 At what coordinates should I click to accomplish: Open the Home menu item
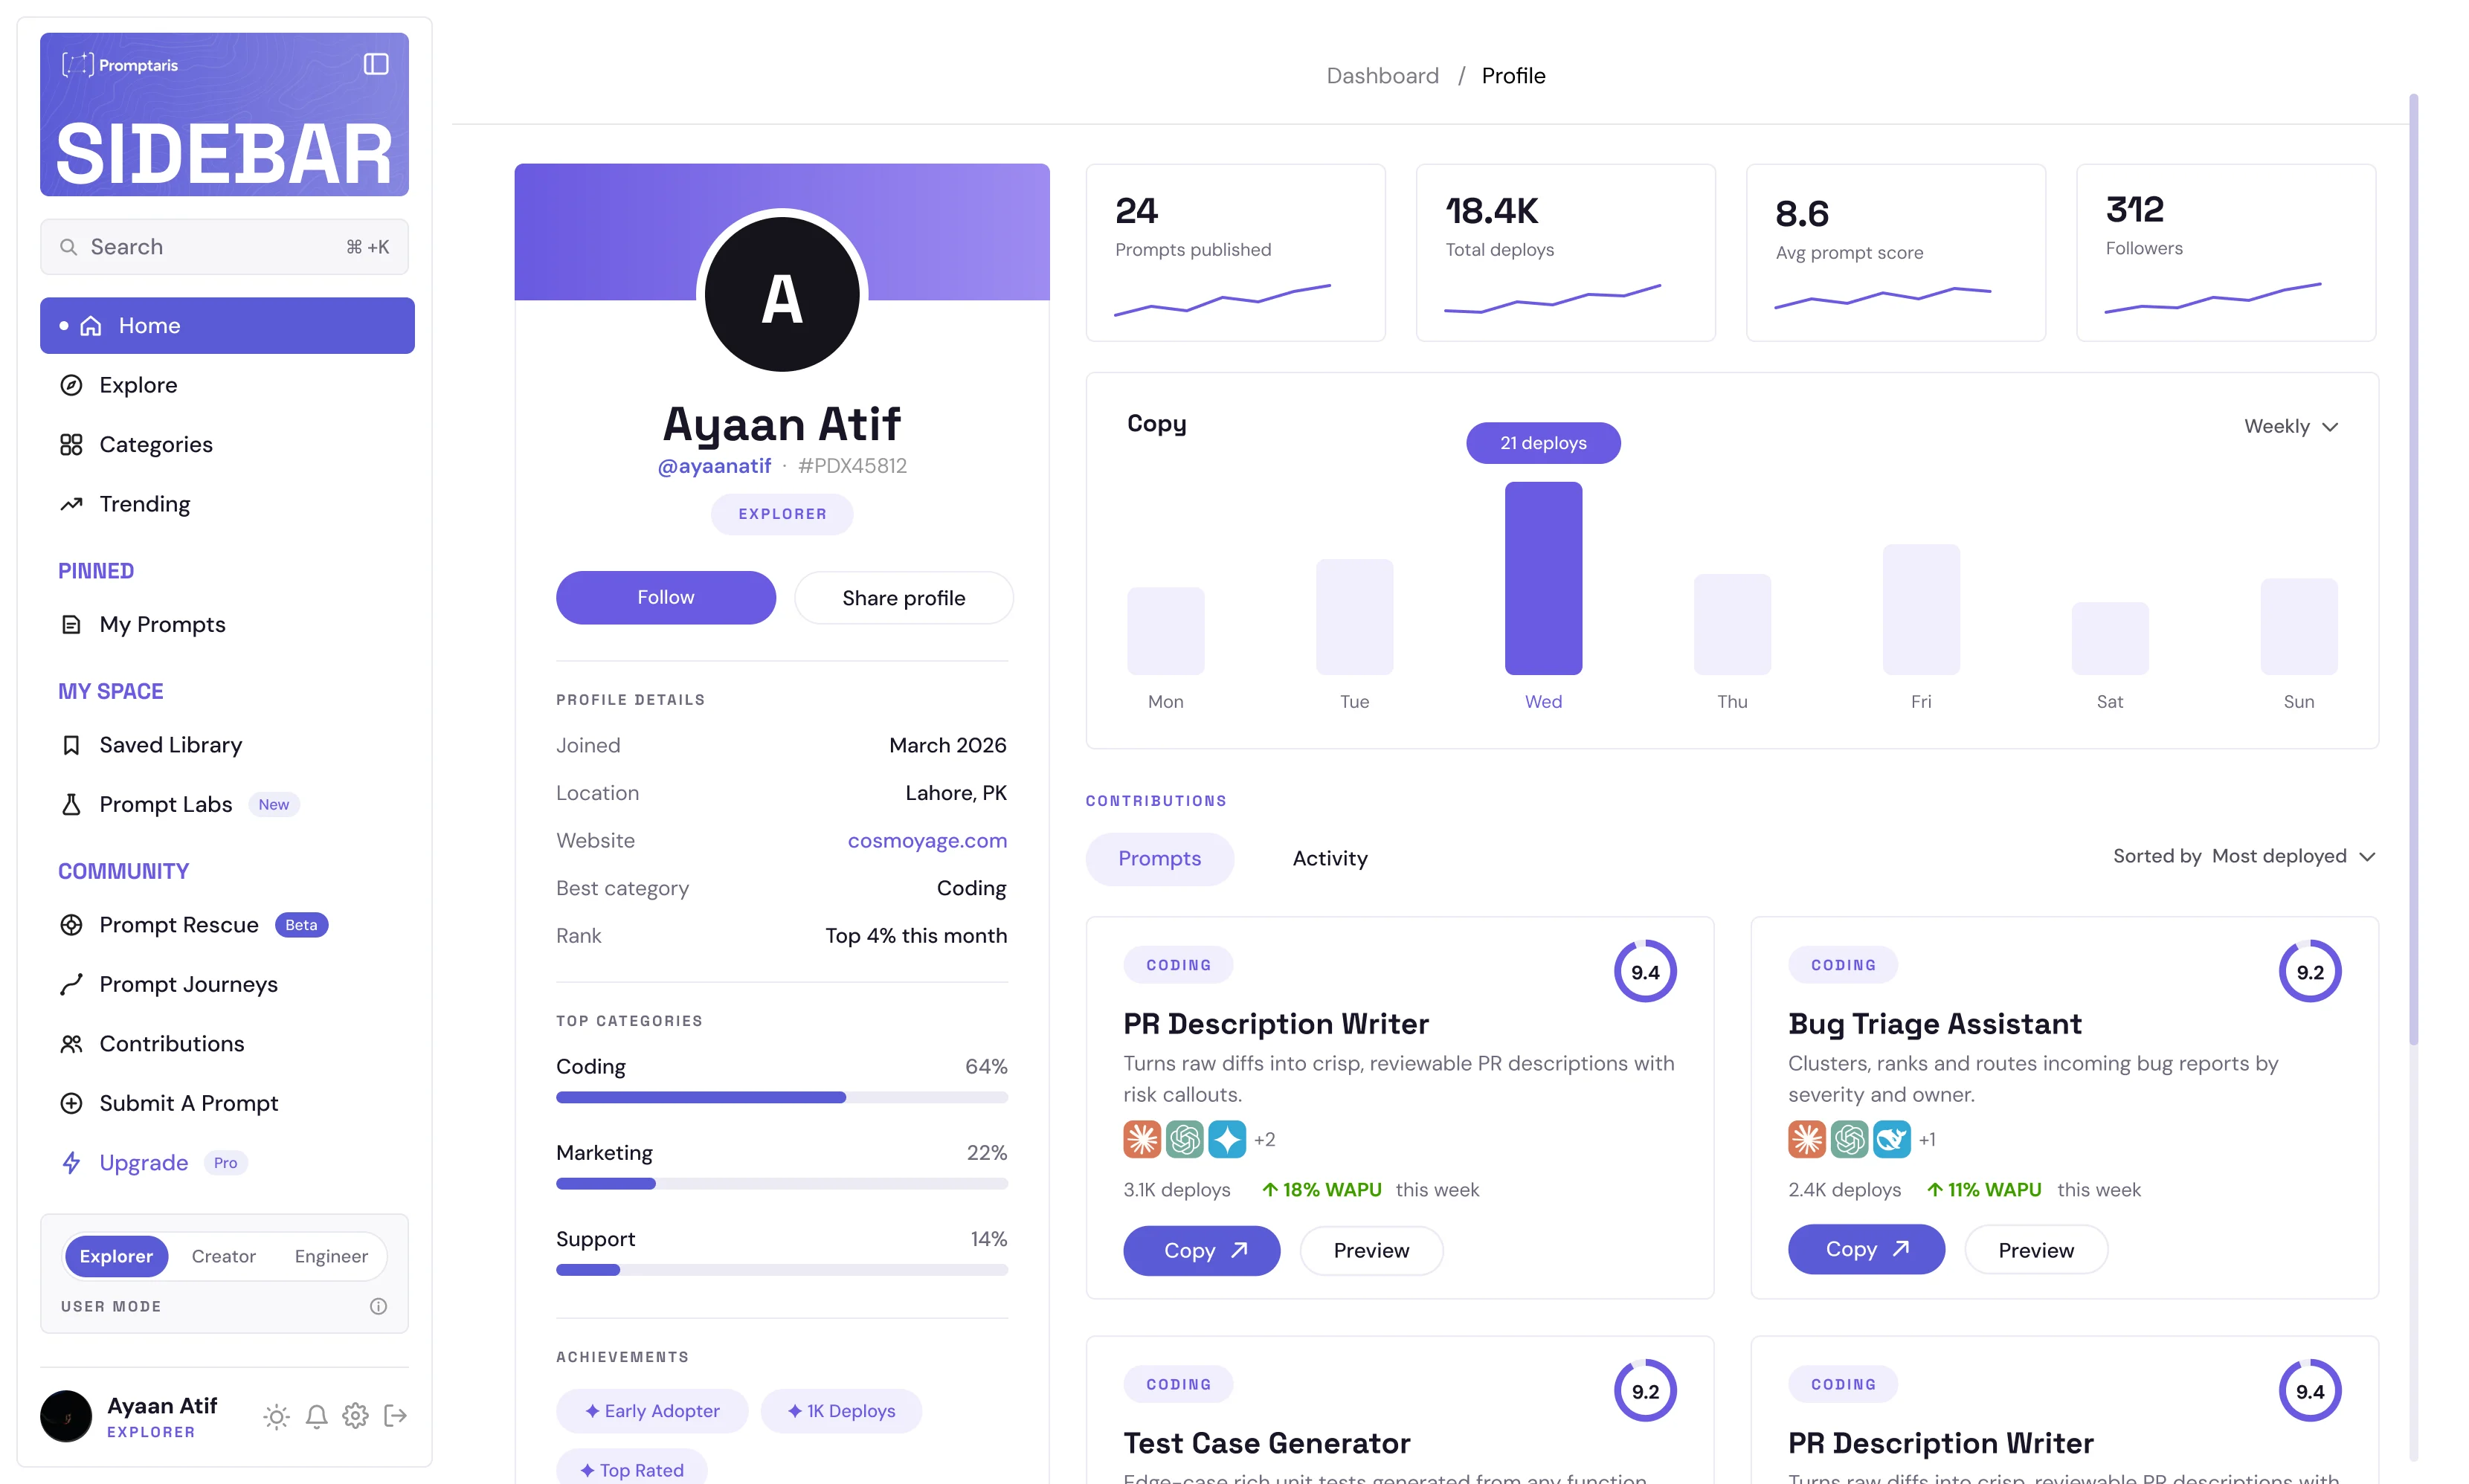(227, 325)
